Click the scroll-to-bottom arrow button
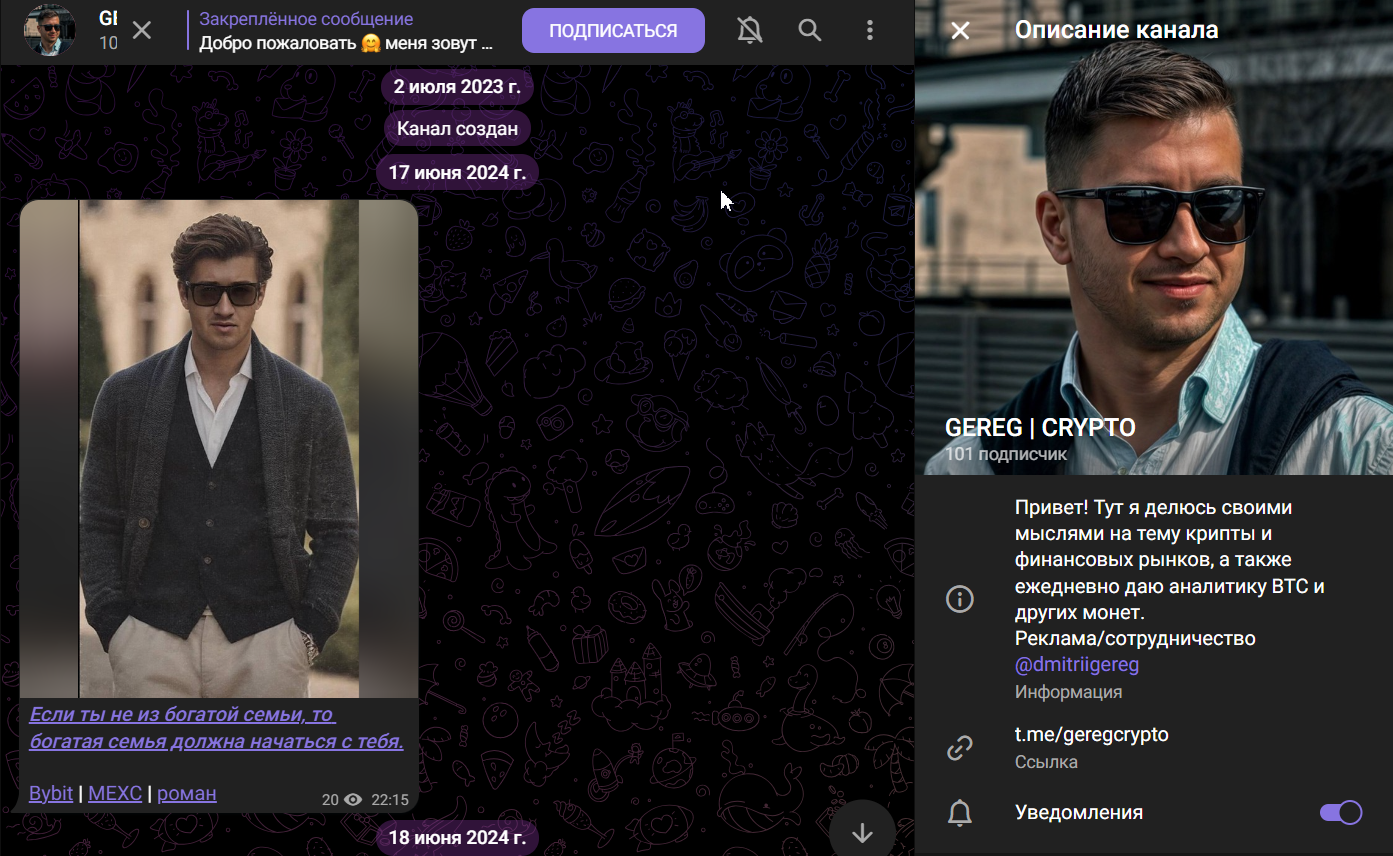 coord(862,833)
